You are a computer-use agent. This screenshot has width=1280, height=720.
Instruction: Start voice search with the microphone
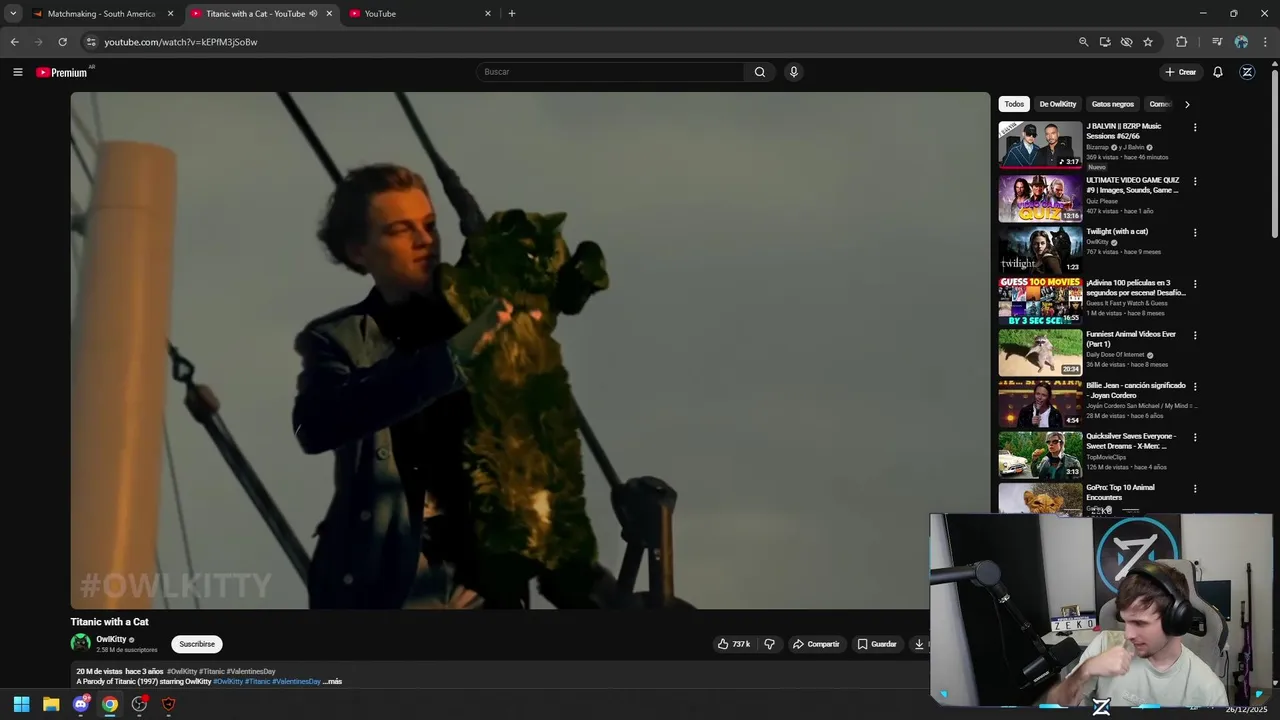click(x=793, y=72)
